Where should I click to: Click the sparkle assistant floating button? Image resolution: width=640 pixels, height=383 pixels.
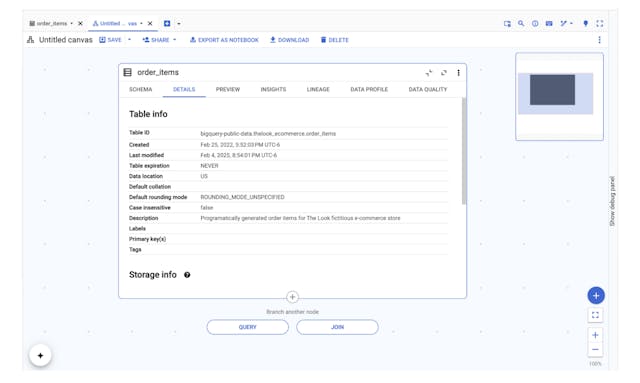40,356
